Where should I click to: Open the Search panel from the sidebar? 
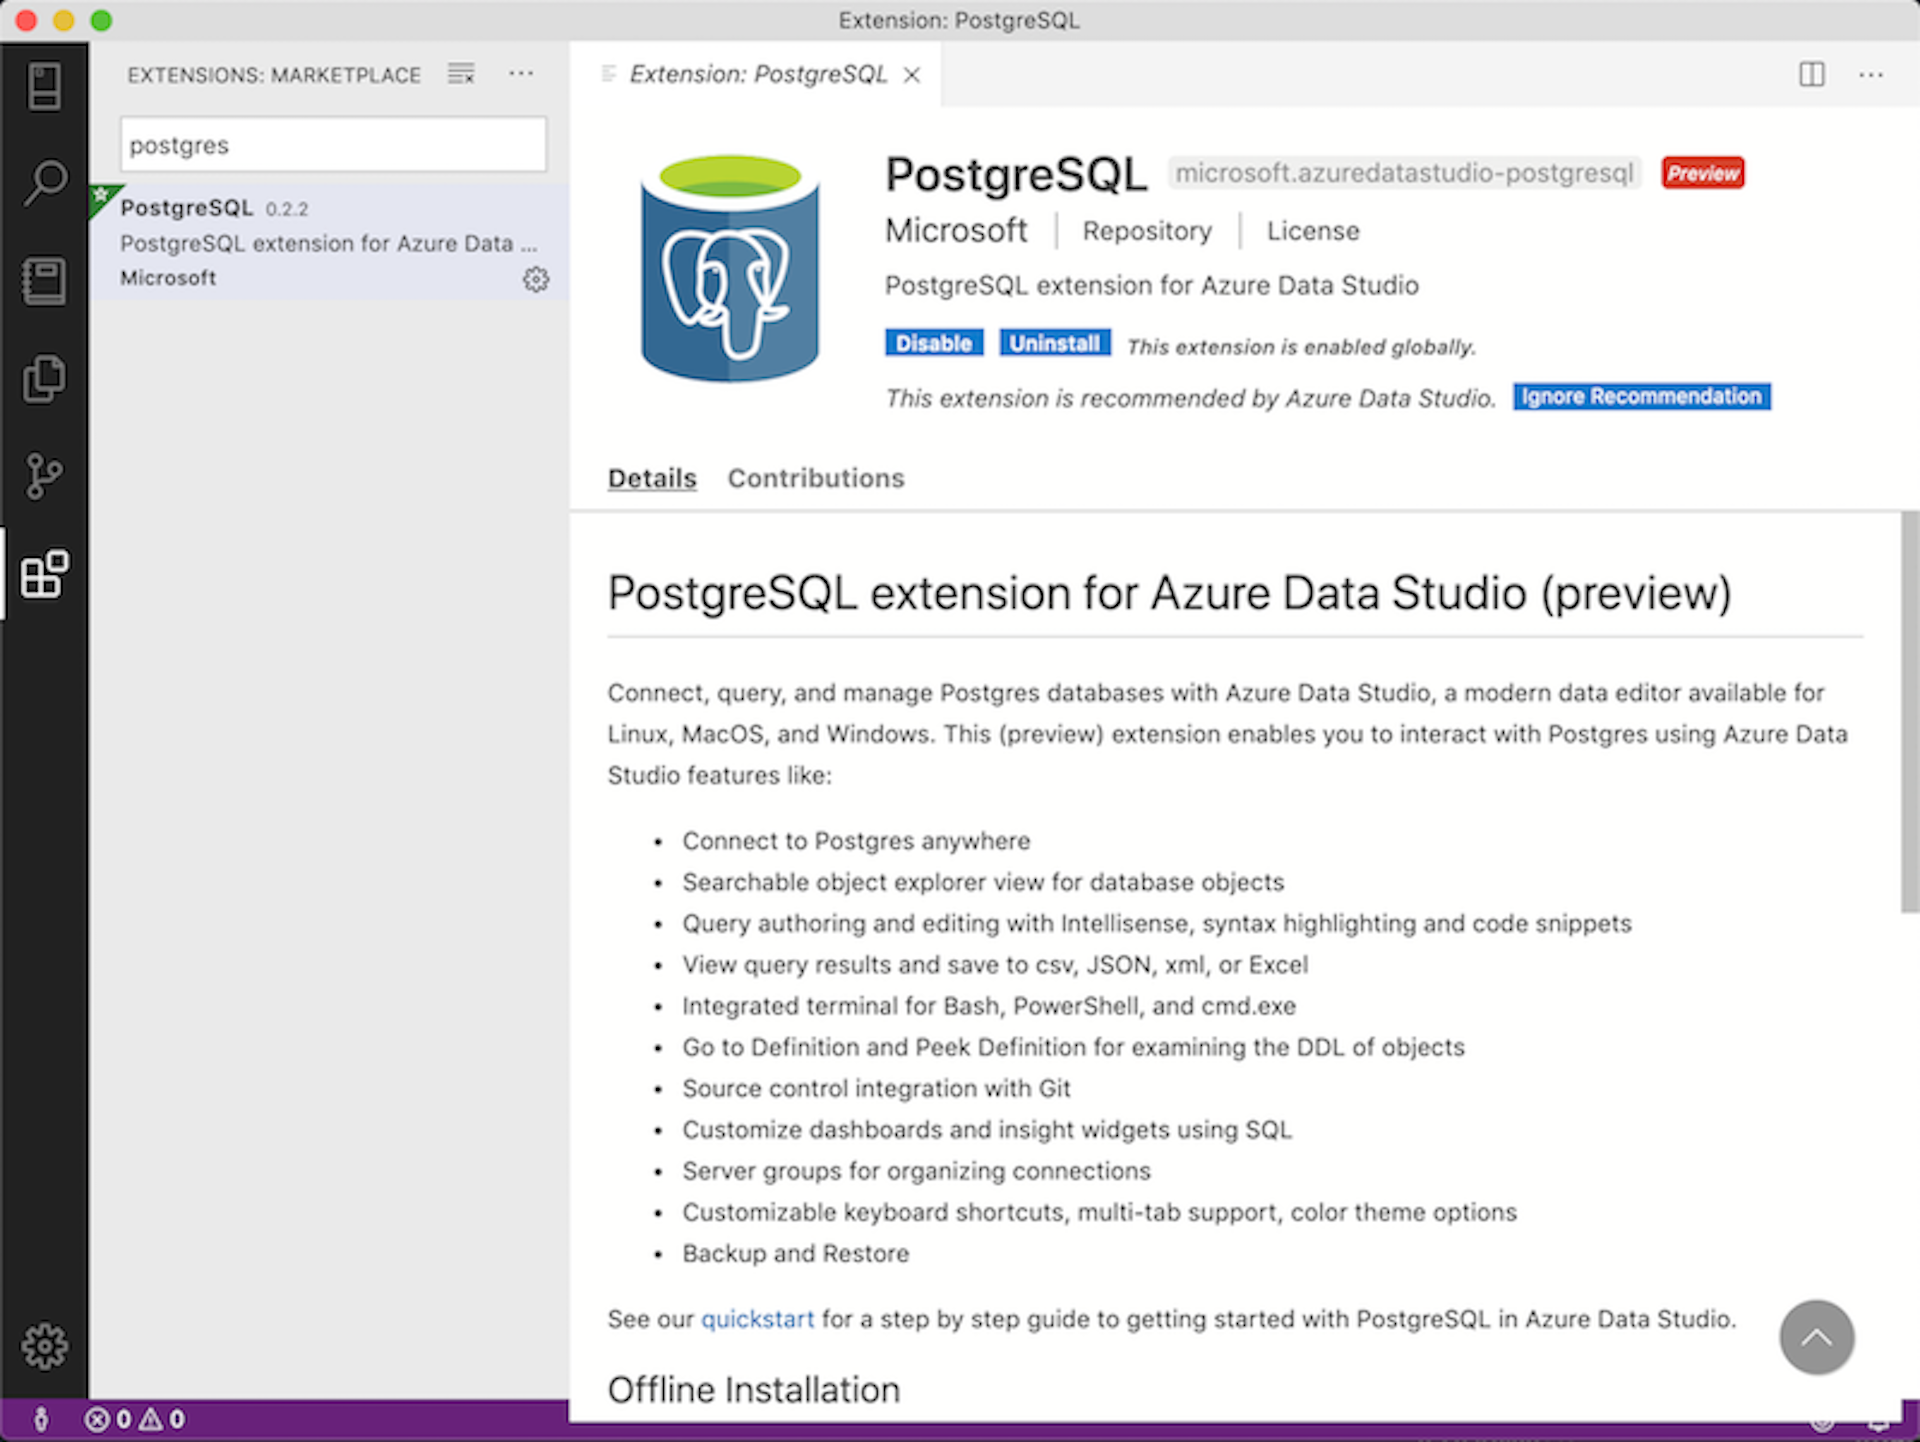pos(45,182)
